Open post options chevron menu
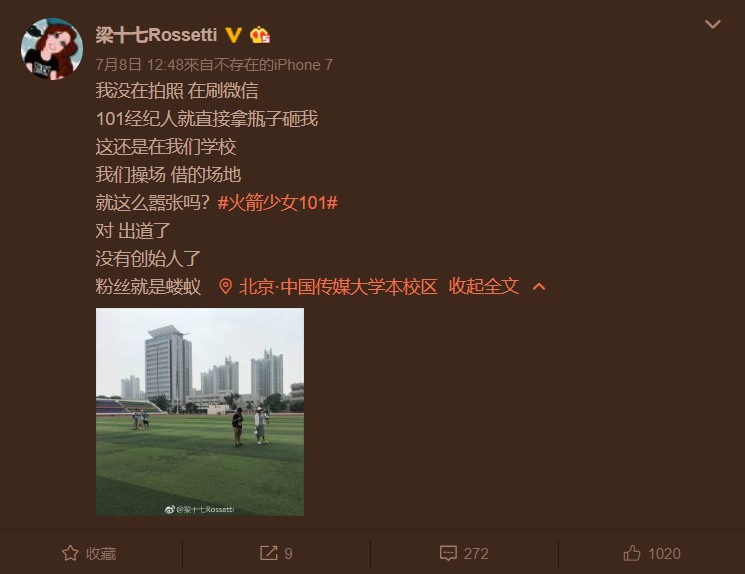This screenshot has width=745, height=574. [713, 24]
